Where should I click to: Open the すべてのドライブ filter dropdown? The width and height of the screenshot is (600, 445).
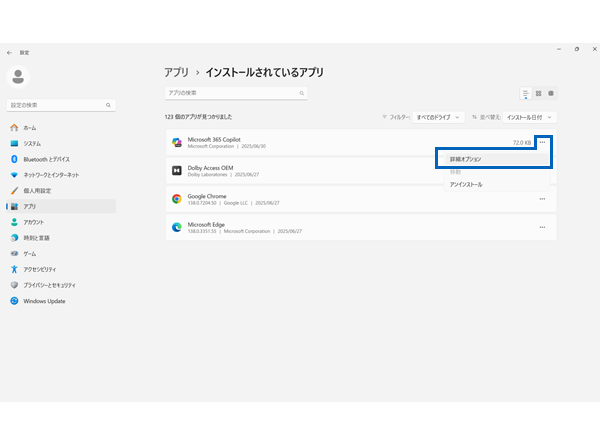[439, 117]
